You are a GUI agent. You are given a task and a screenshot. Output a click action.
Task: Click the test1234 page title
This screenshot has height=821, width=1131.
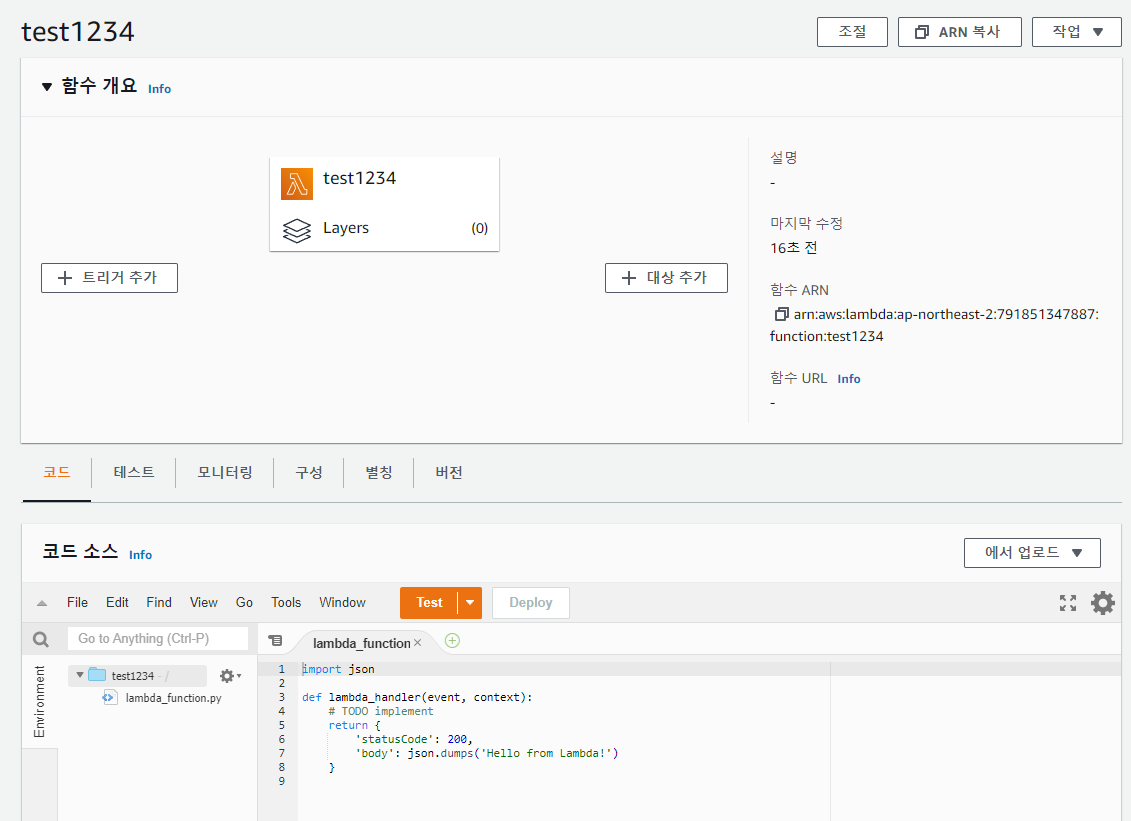point(78,32)
